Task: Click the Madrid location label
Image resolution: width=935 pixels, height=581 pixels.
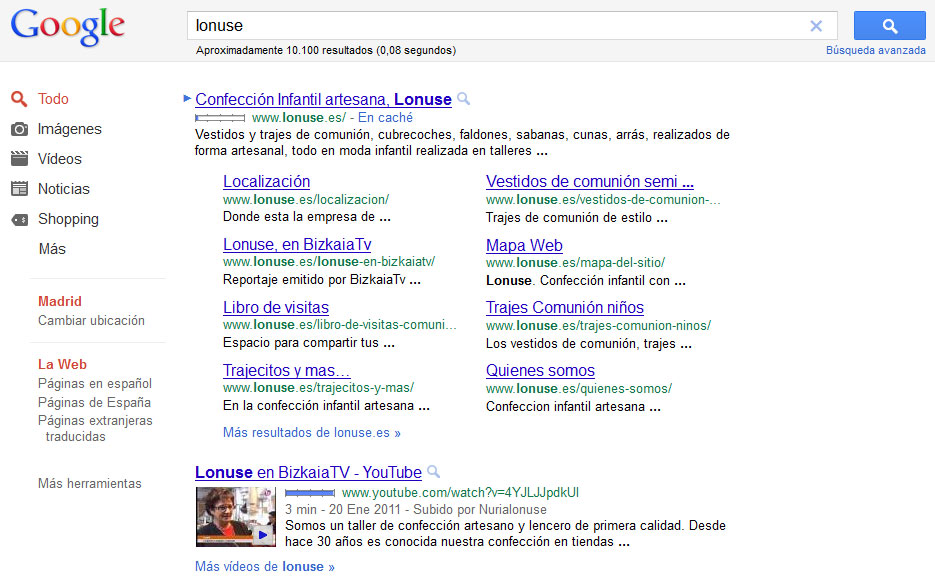Action: click(x=60, y=301)
